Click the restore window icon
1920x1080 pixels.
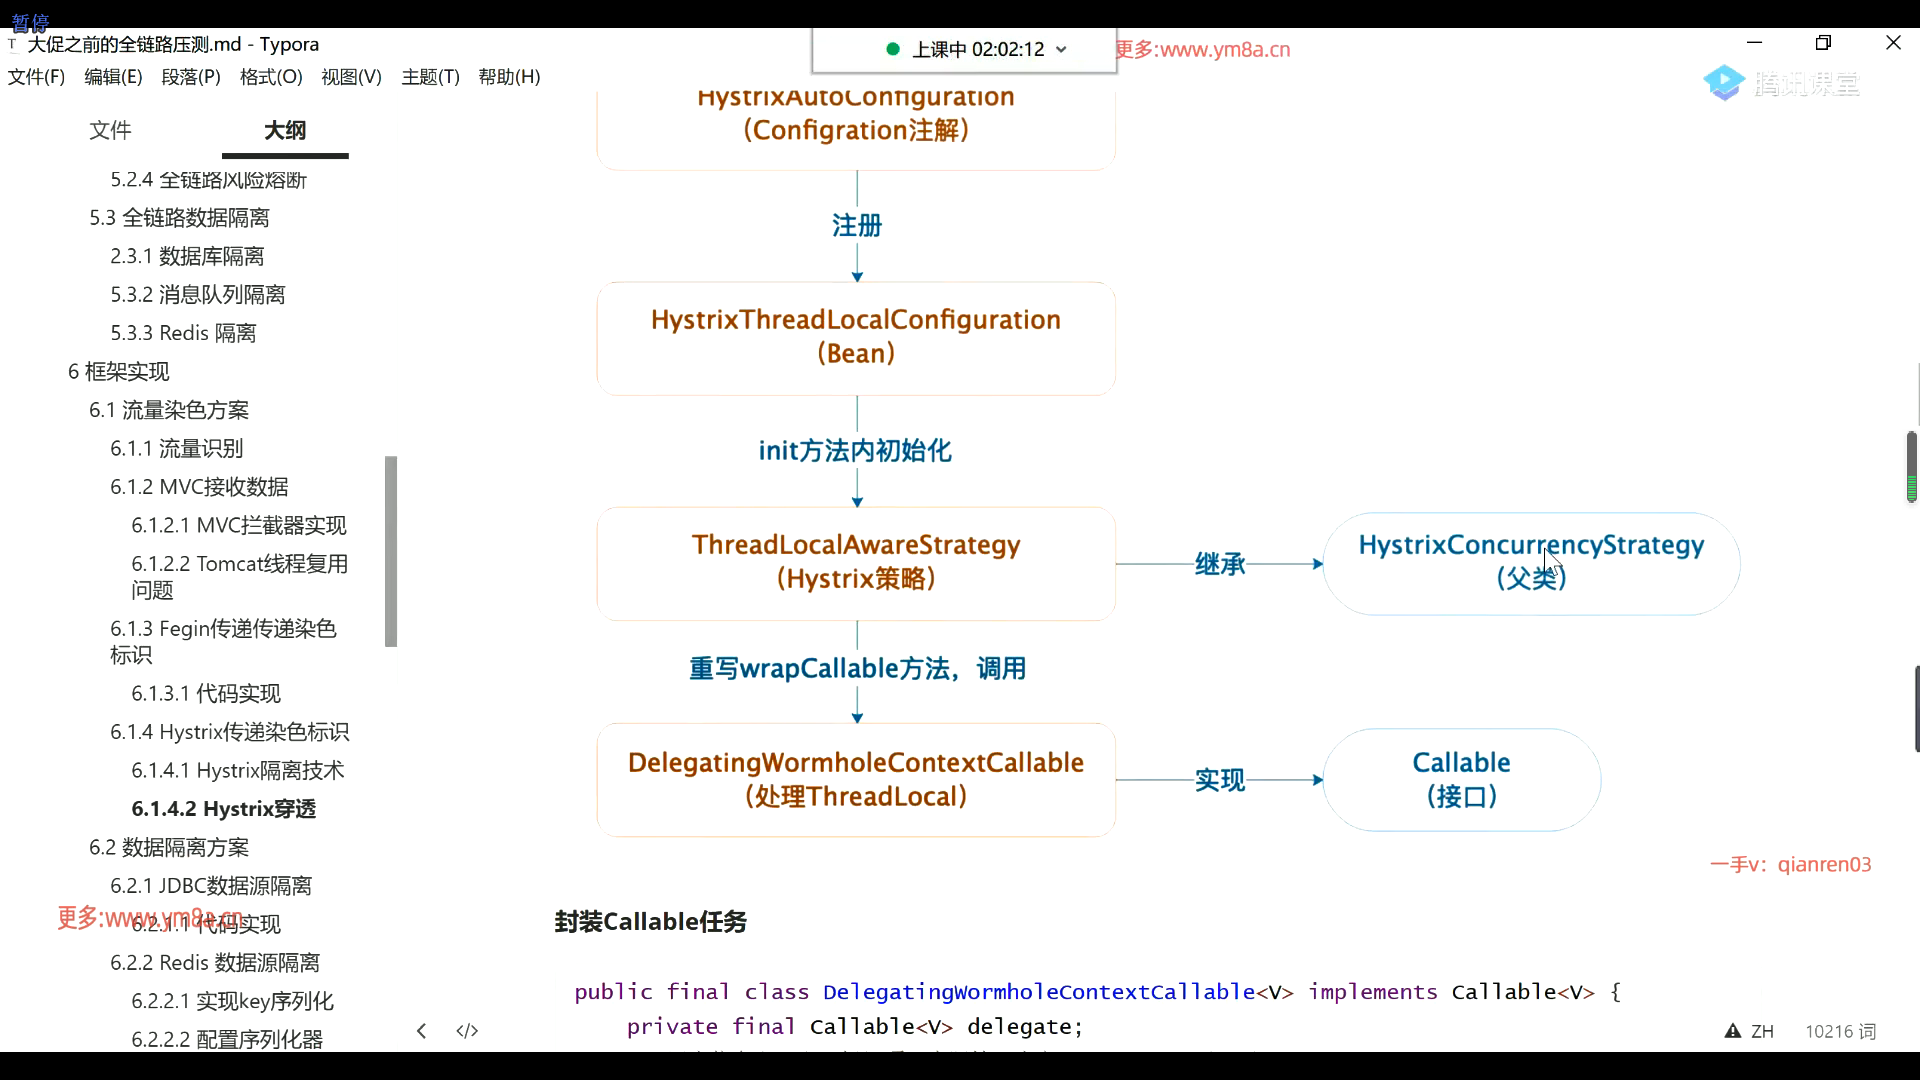tap(1823, 43)
